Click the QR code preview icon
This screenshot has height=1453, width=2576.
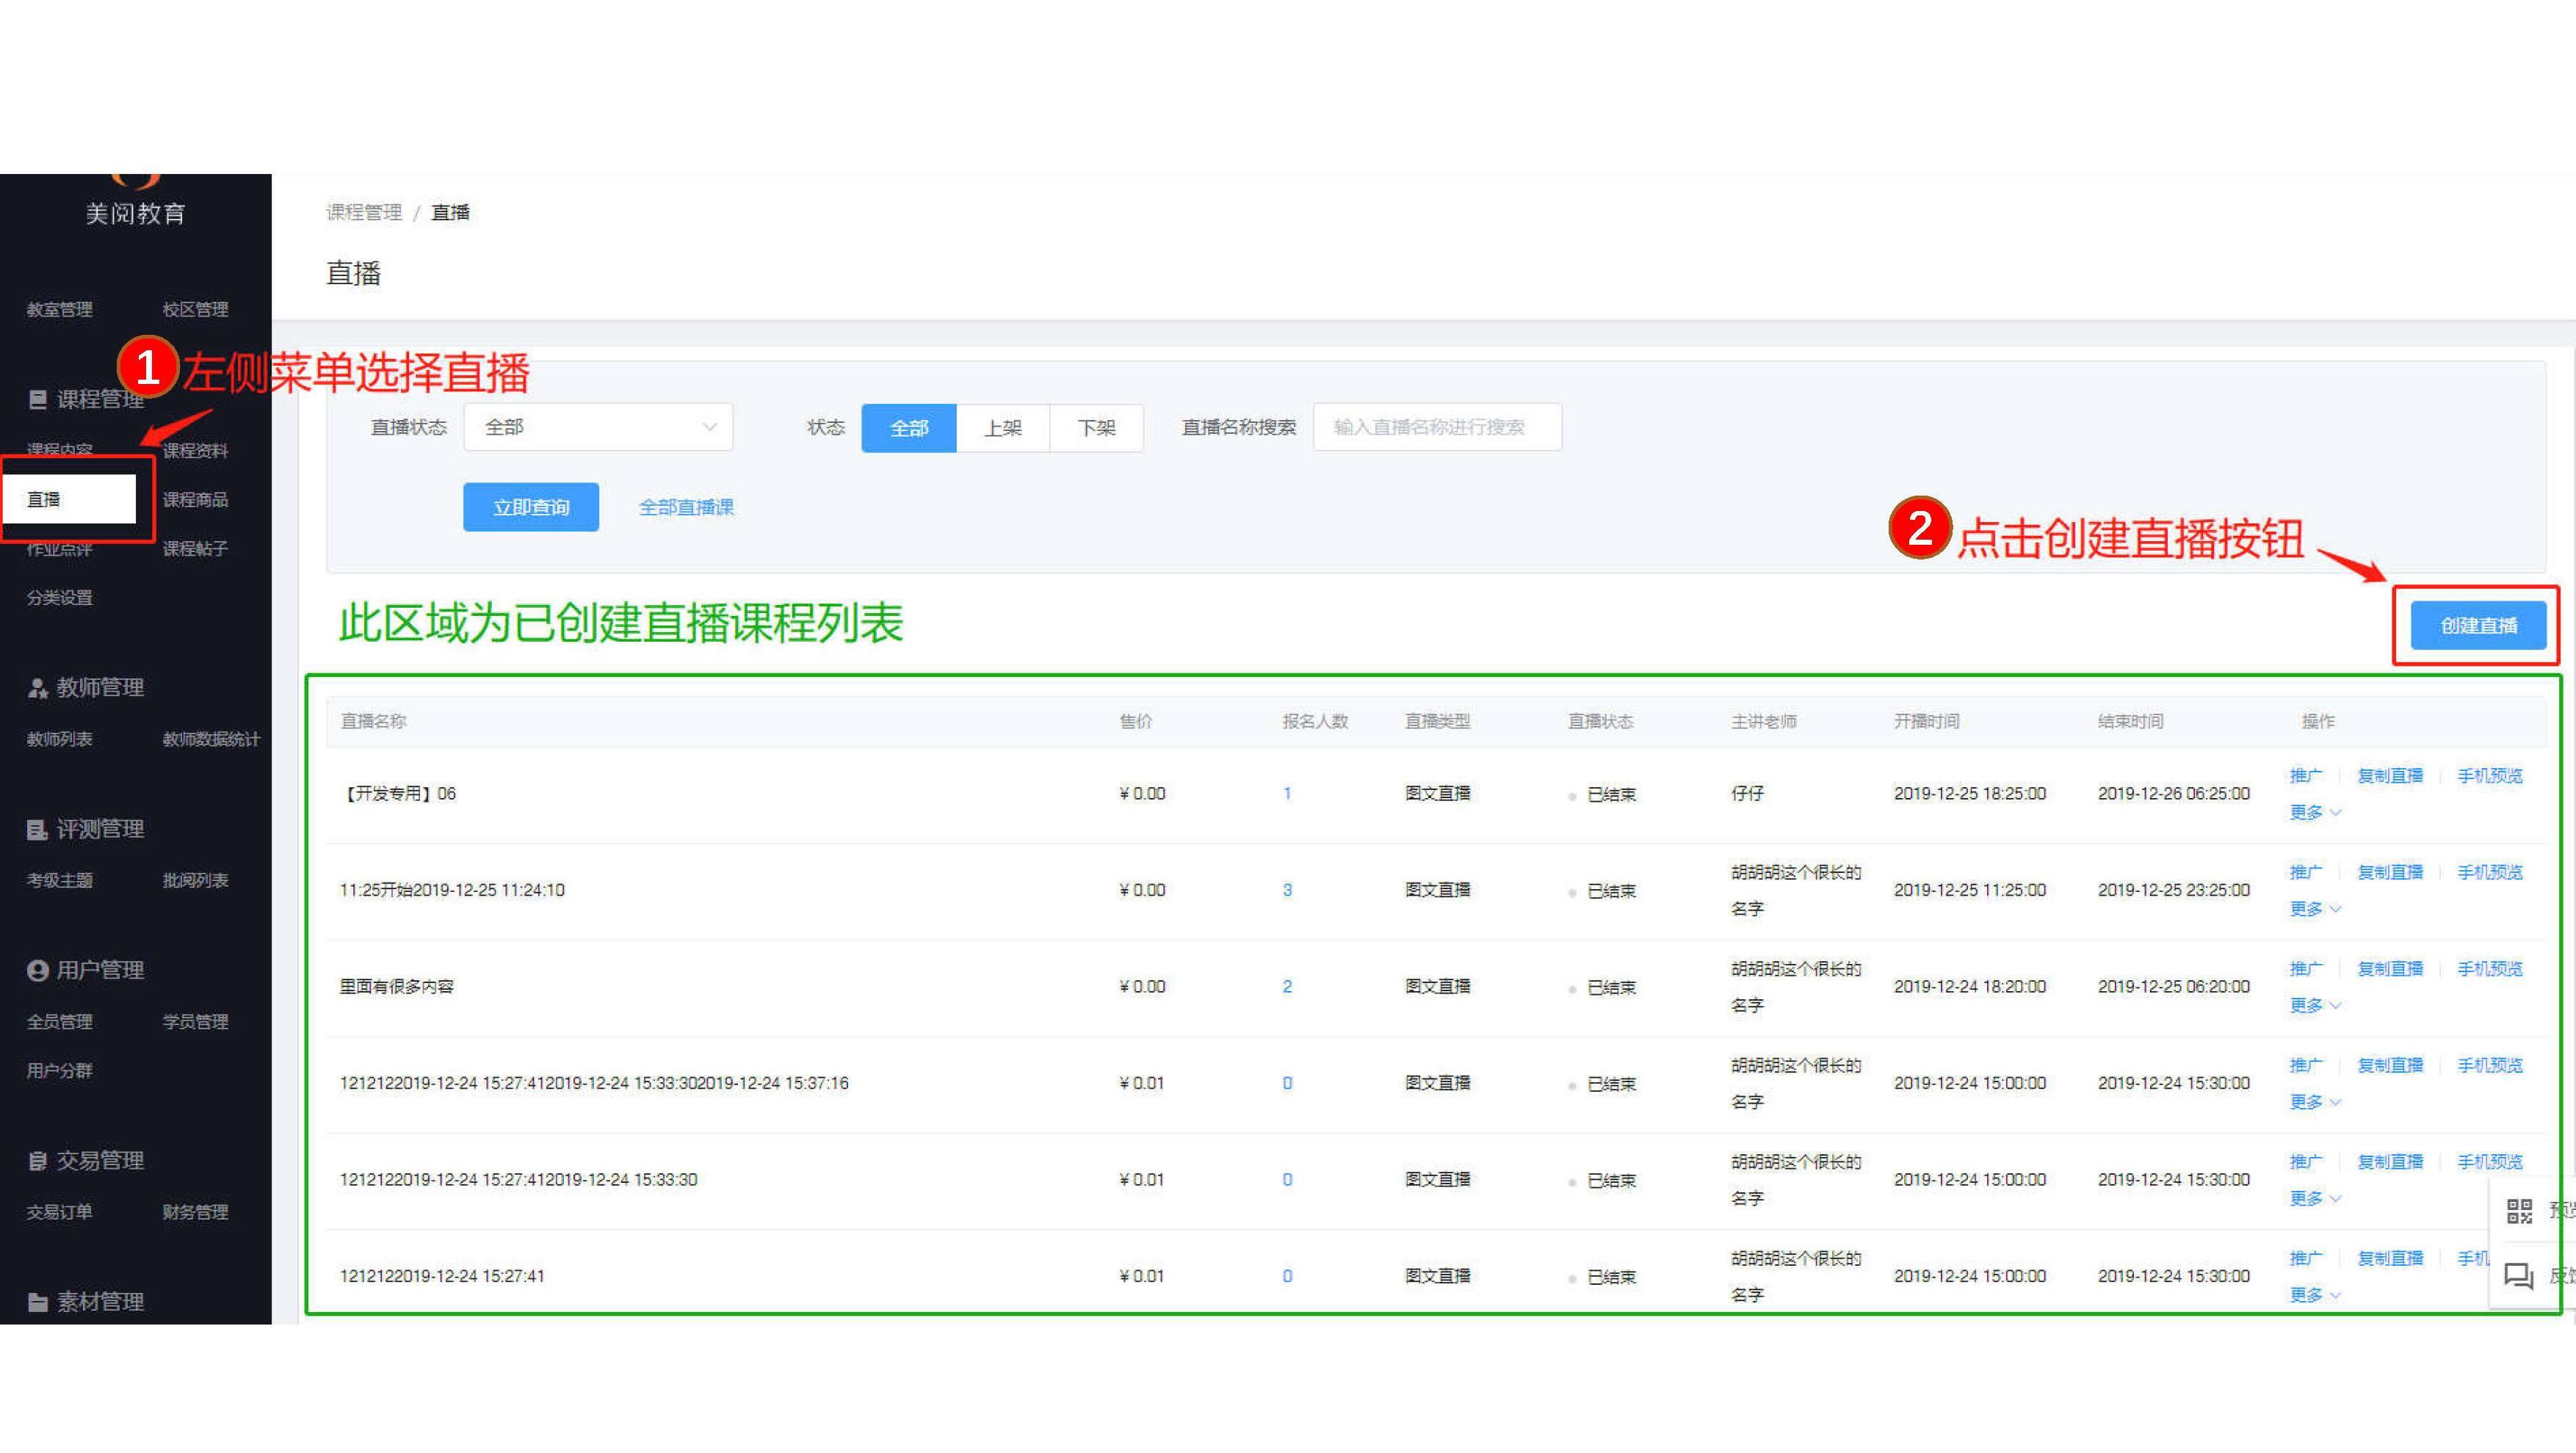2519,1211
